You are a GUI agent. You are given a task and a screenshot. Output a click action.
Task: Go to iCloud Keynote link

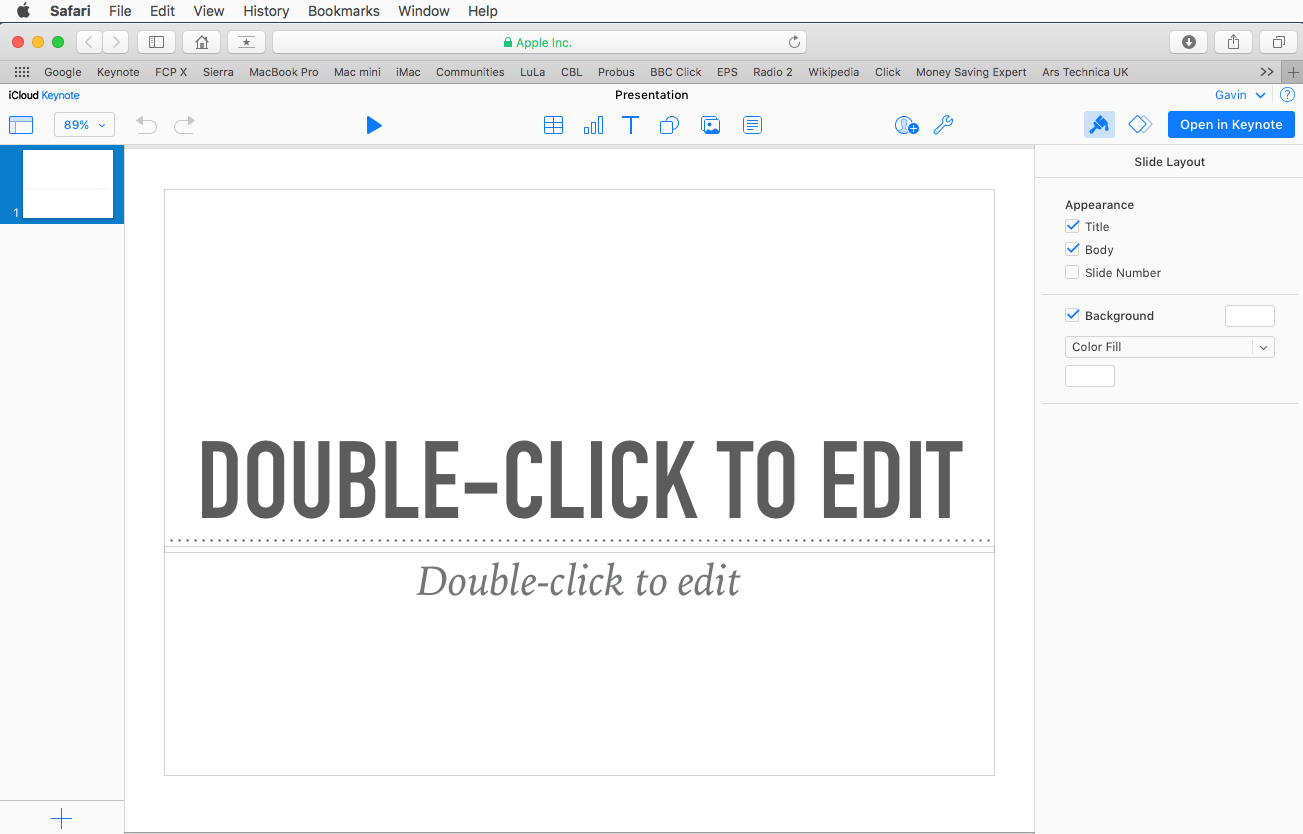point(44,95)
